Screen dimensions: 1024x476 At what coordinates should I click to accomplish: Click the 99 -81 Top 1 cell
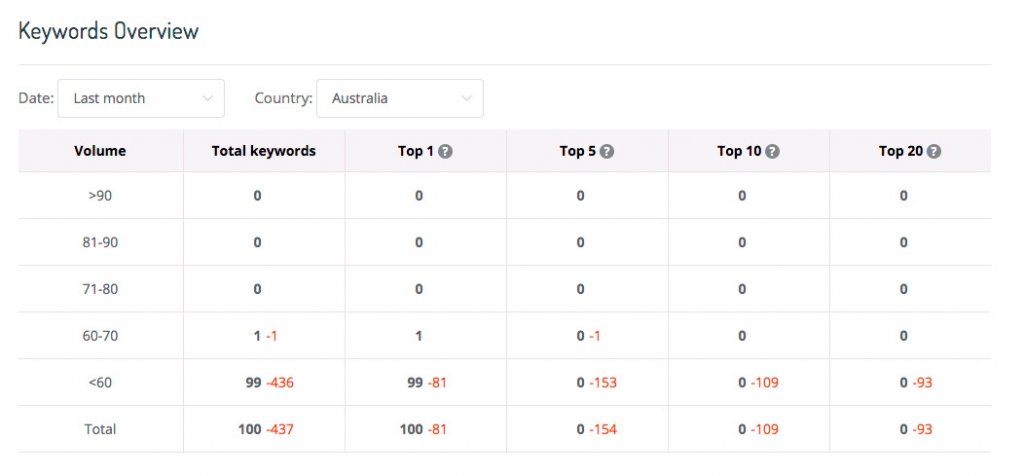(427, 383)
